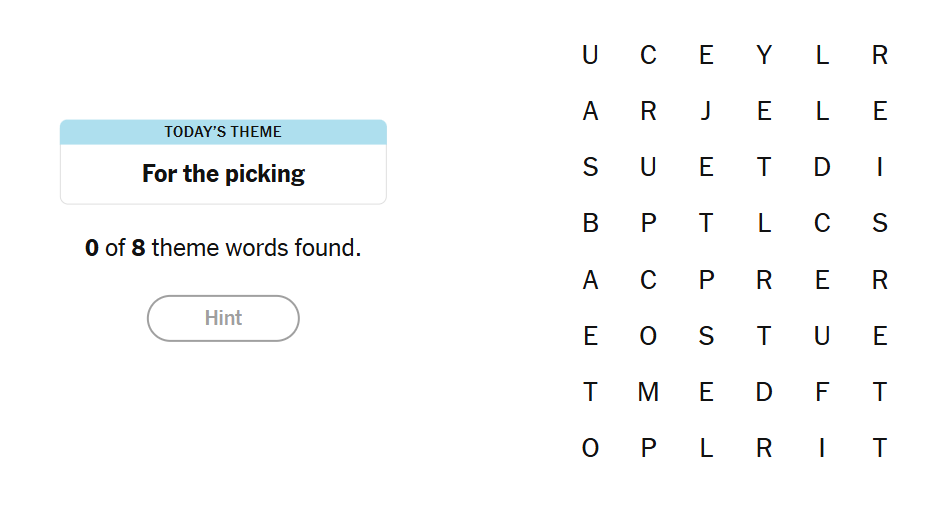Select the T in the bottom-right corner
Viewport: 947px width, 518px height.
coord(880,449)
